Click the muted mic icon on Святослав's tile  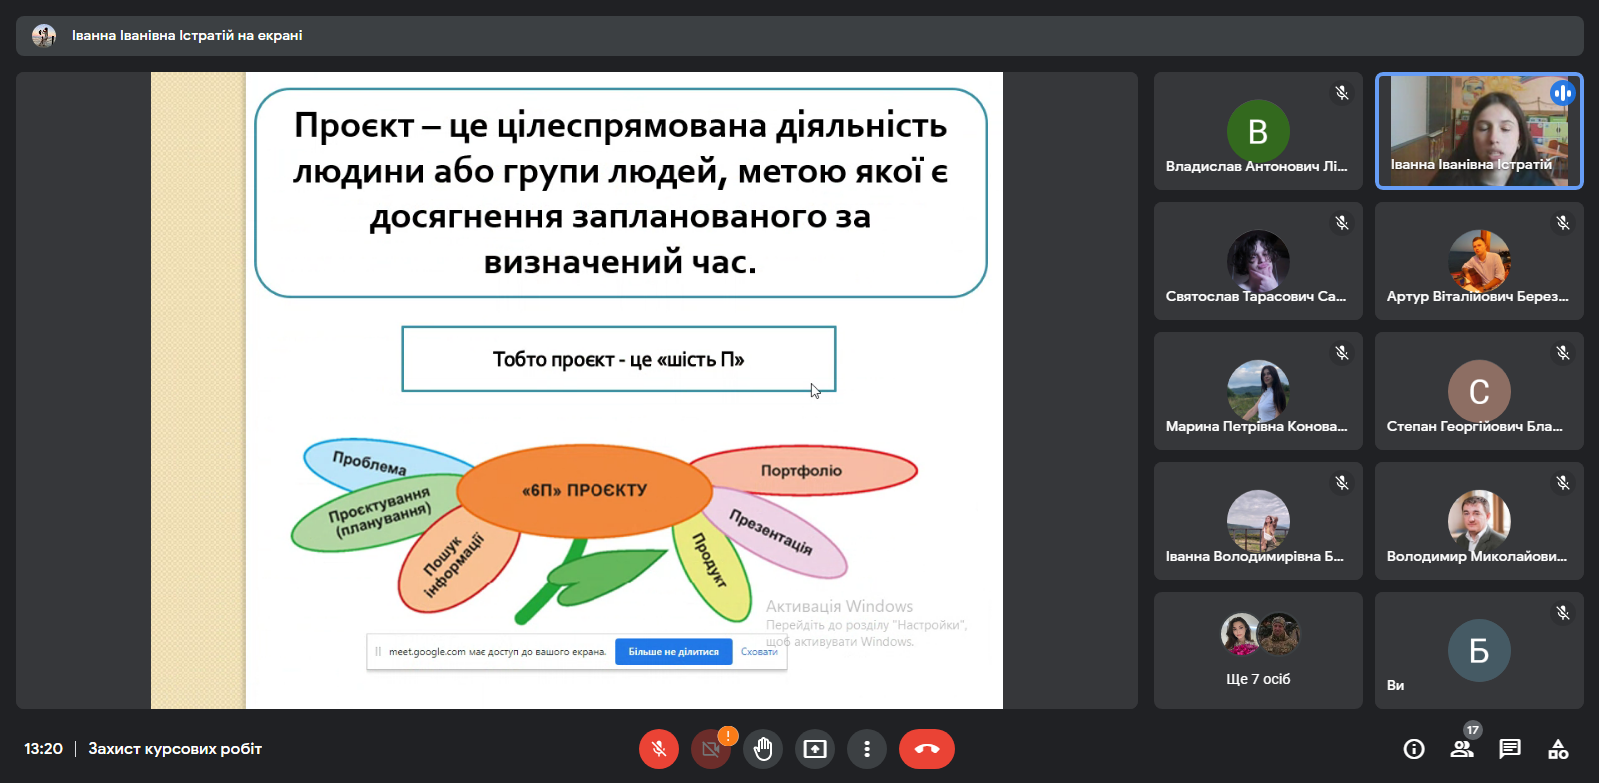pyautogui.click(x=1342, y=223)
